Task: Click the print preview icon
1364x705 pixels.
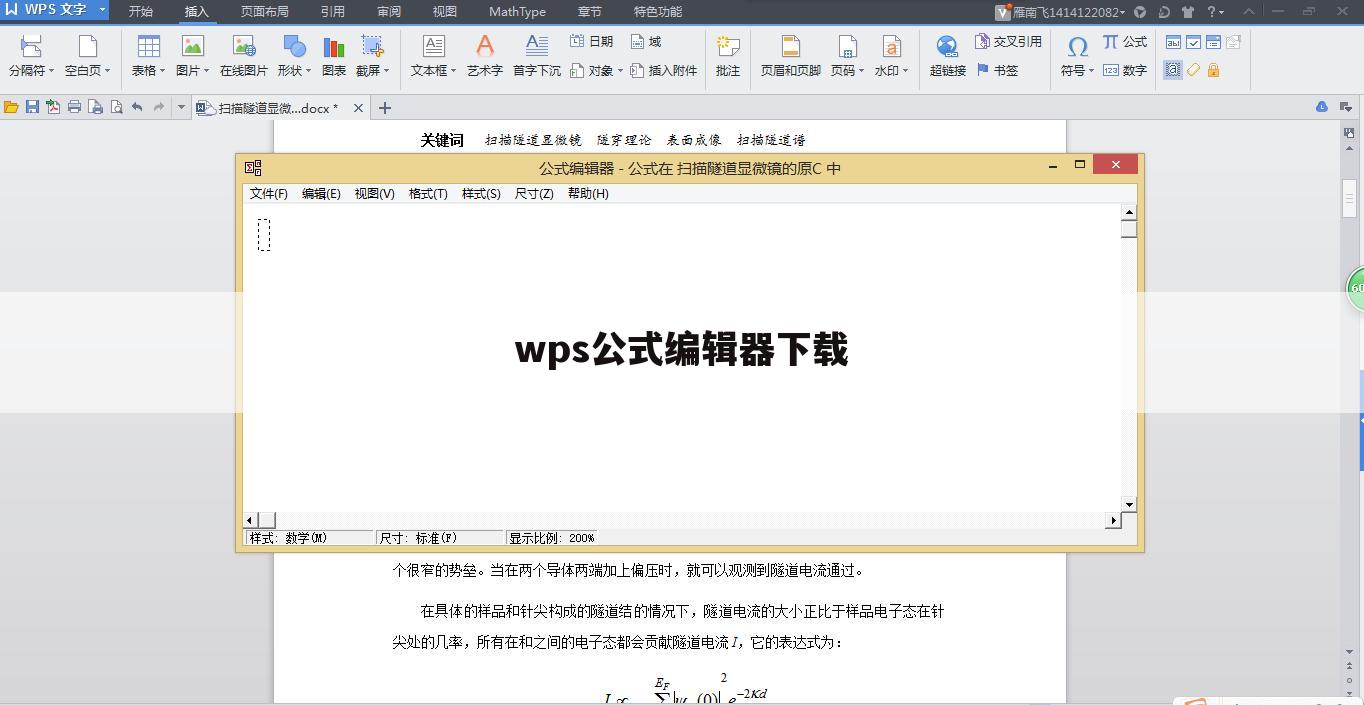Action: [116, 107]
